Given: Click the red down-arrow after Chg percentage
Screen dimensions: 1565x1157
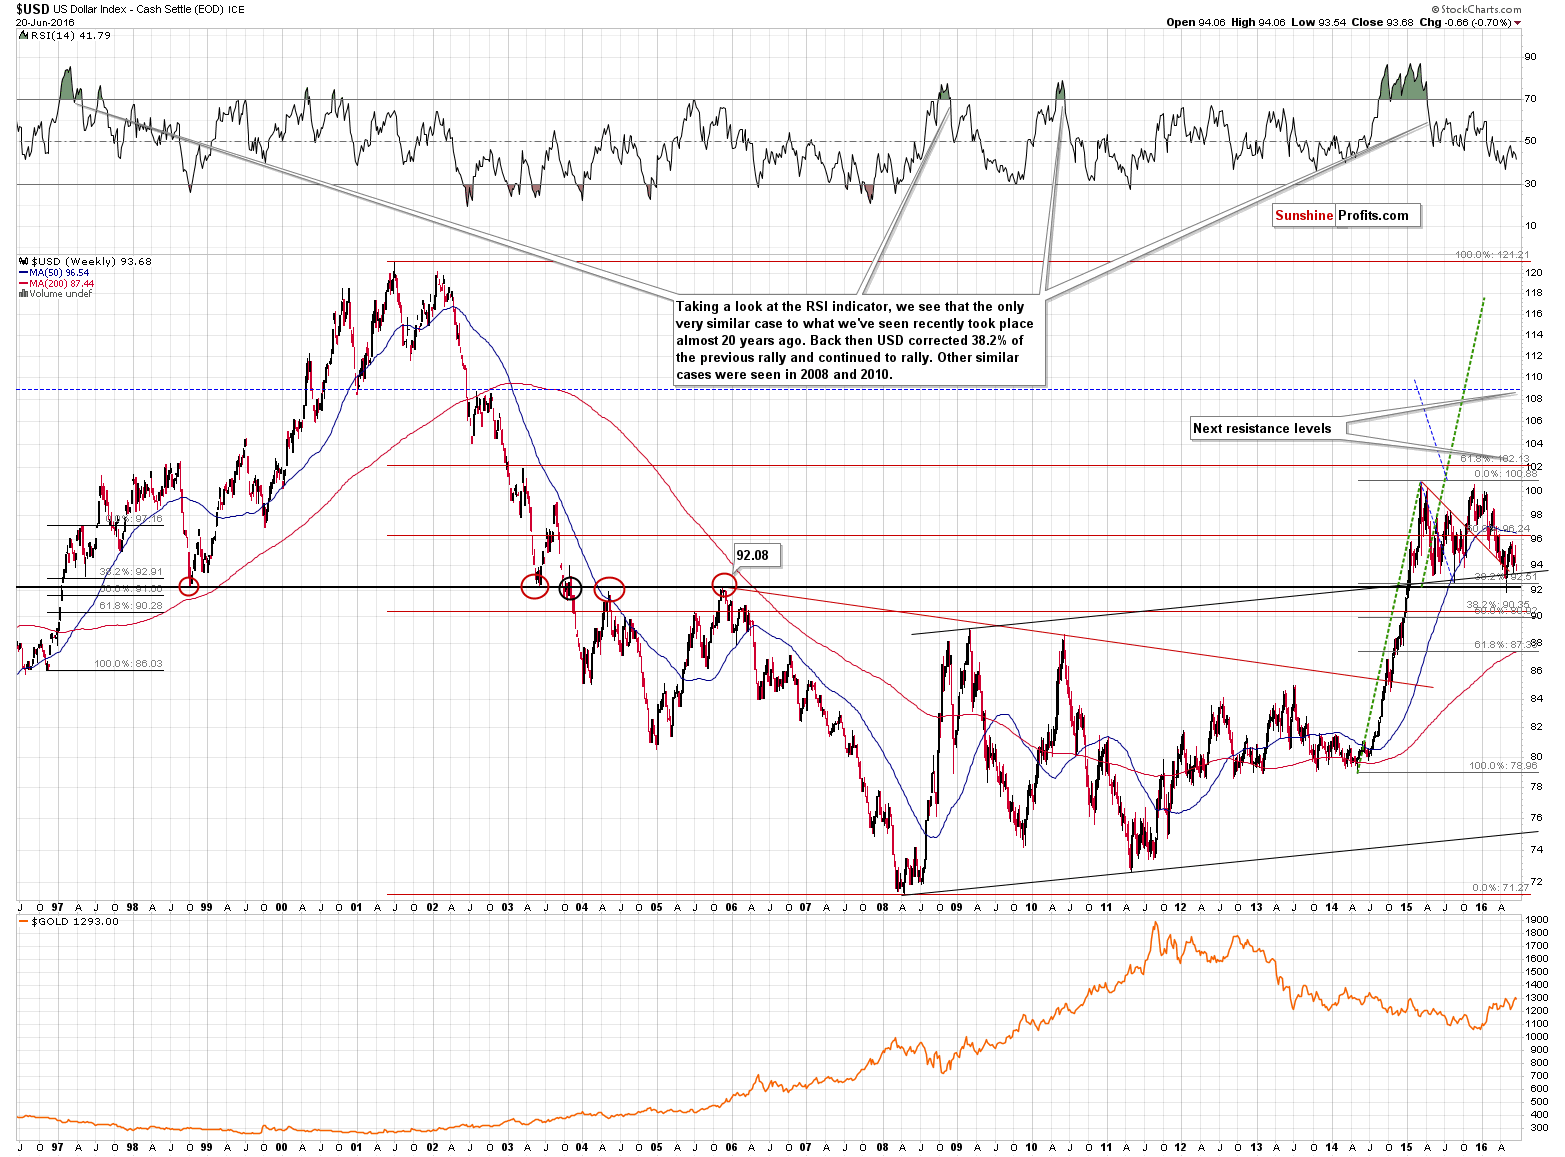Looking at the screenshot, I should (x=1517, y=22).
